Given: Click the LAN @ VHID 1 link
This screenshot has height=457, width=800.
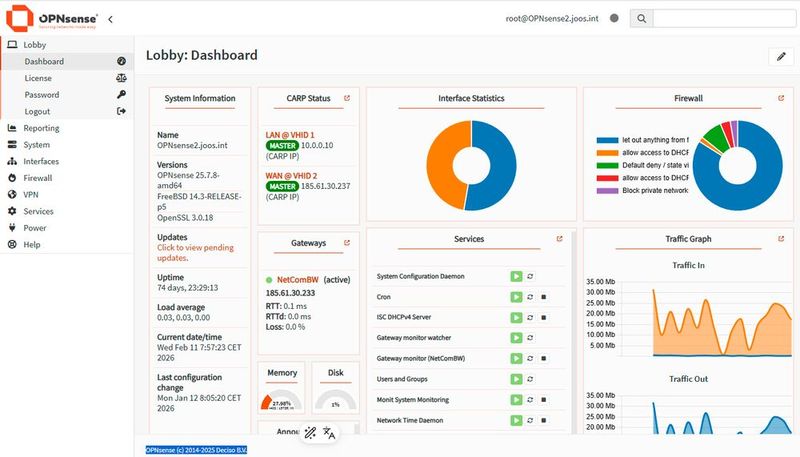Looking at the screenshot, I should (290, 135).
